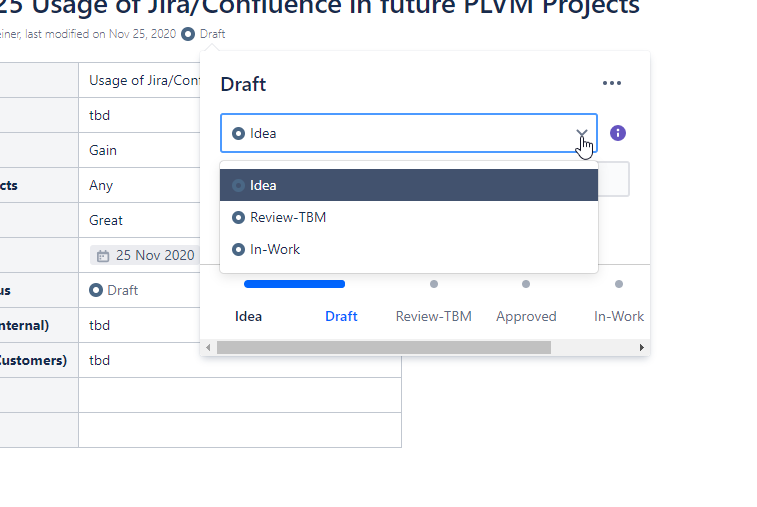757x507 pixels.
Task: Click the tbd cell in the Customers row
Action: tap(240, 360)
